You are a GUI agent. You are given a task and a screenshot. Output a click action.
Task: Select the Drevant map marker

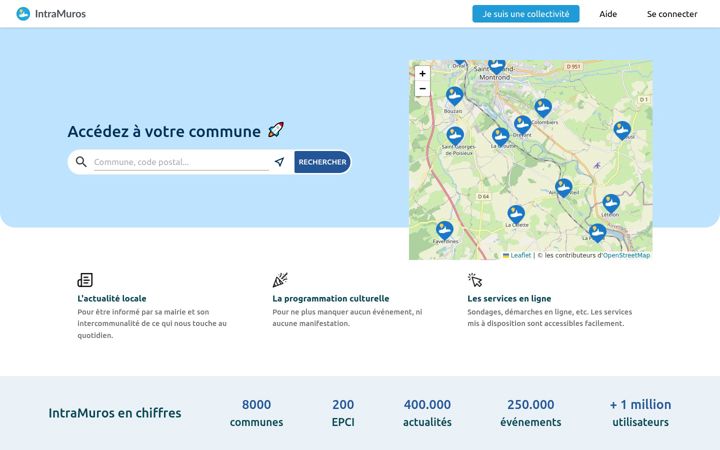[523, 125]
